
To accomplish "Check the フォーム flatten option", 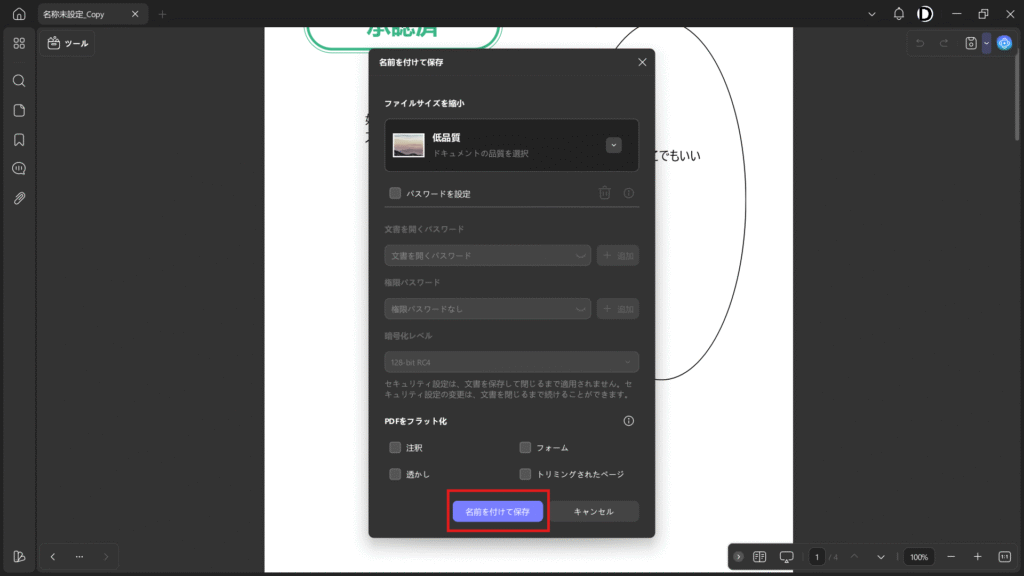I will [x=525, y=448].
